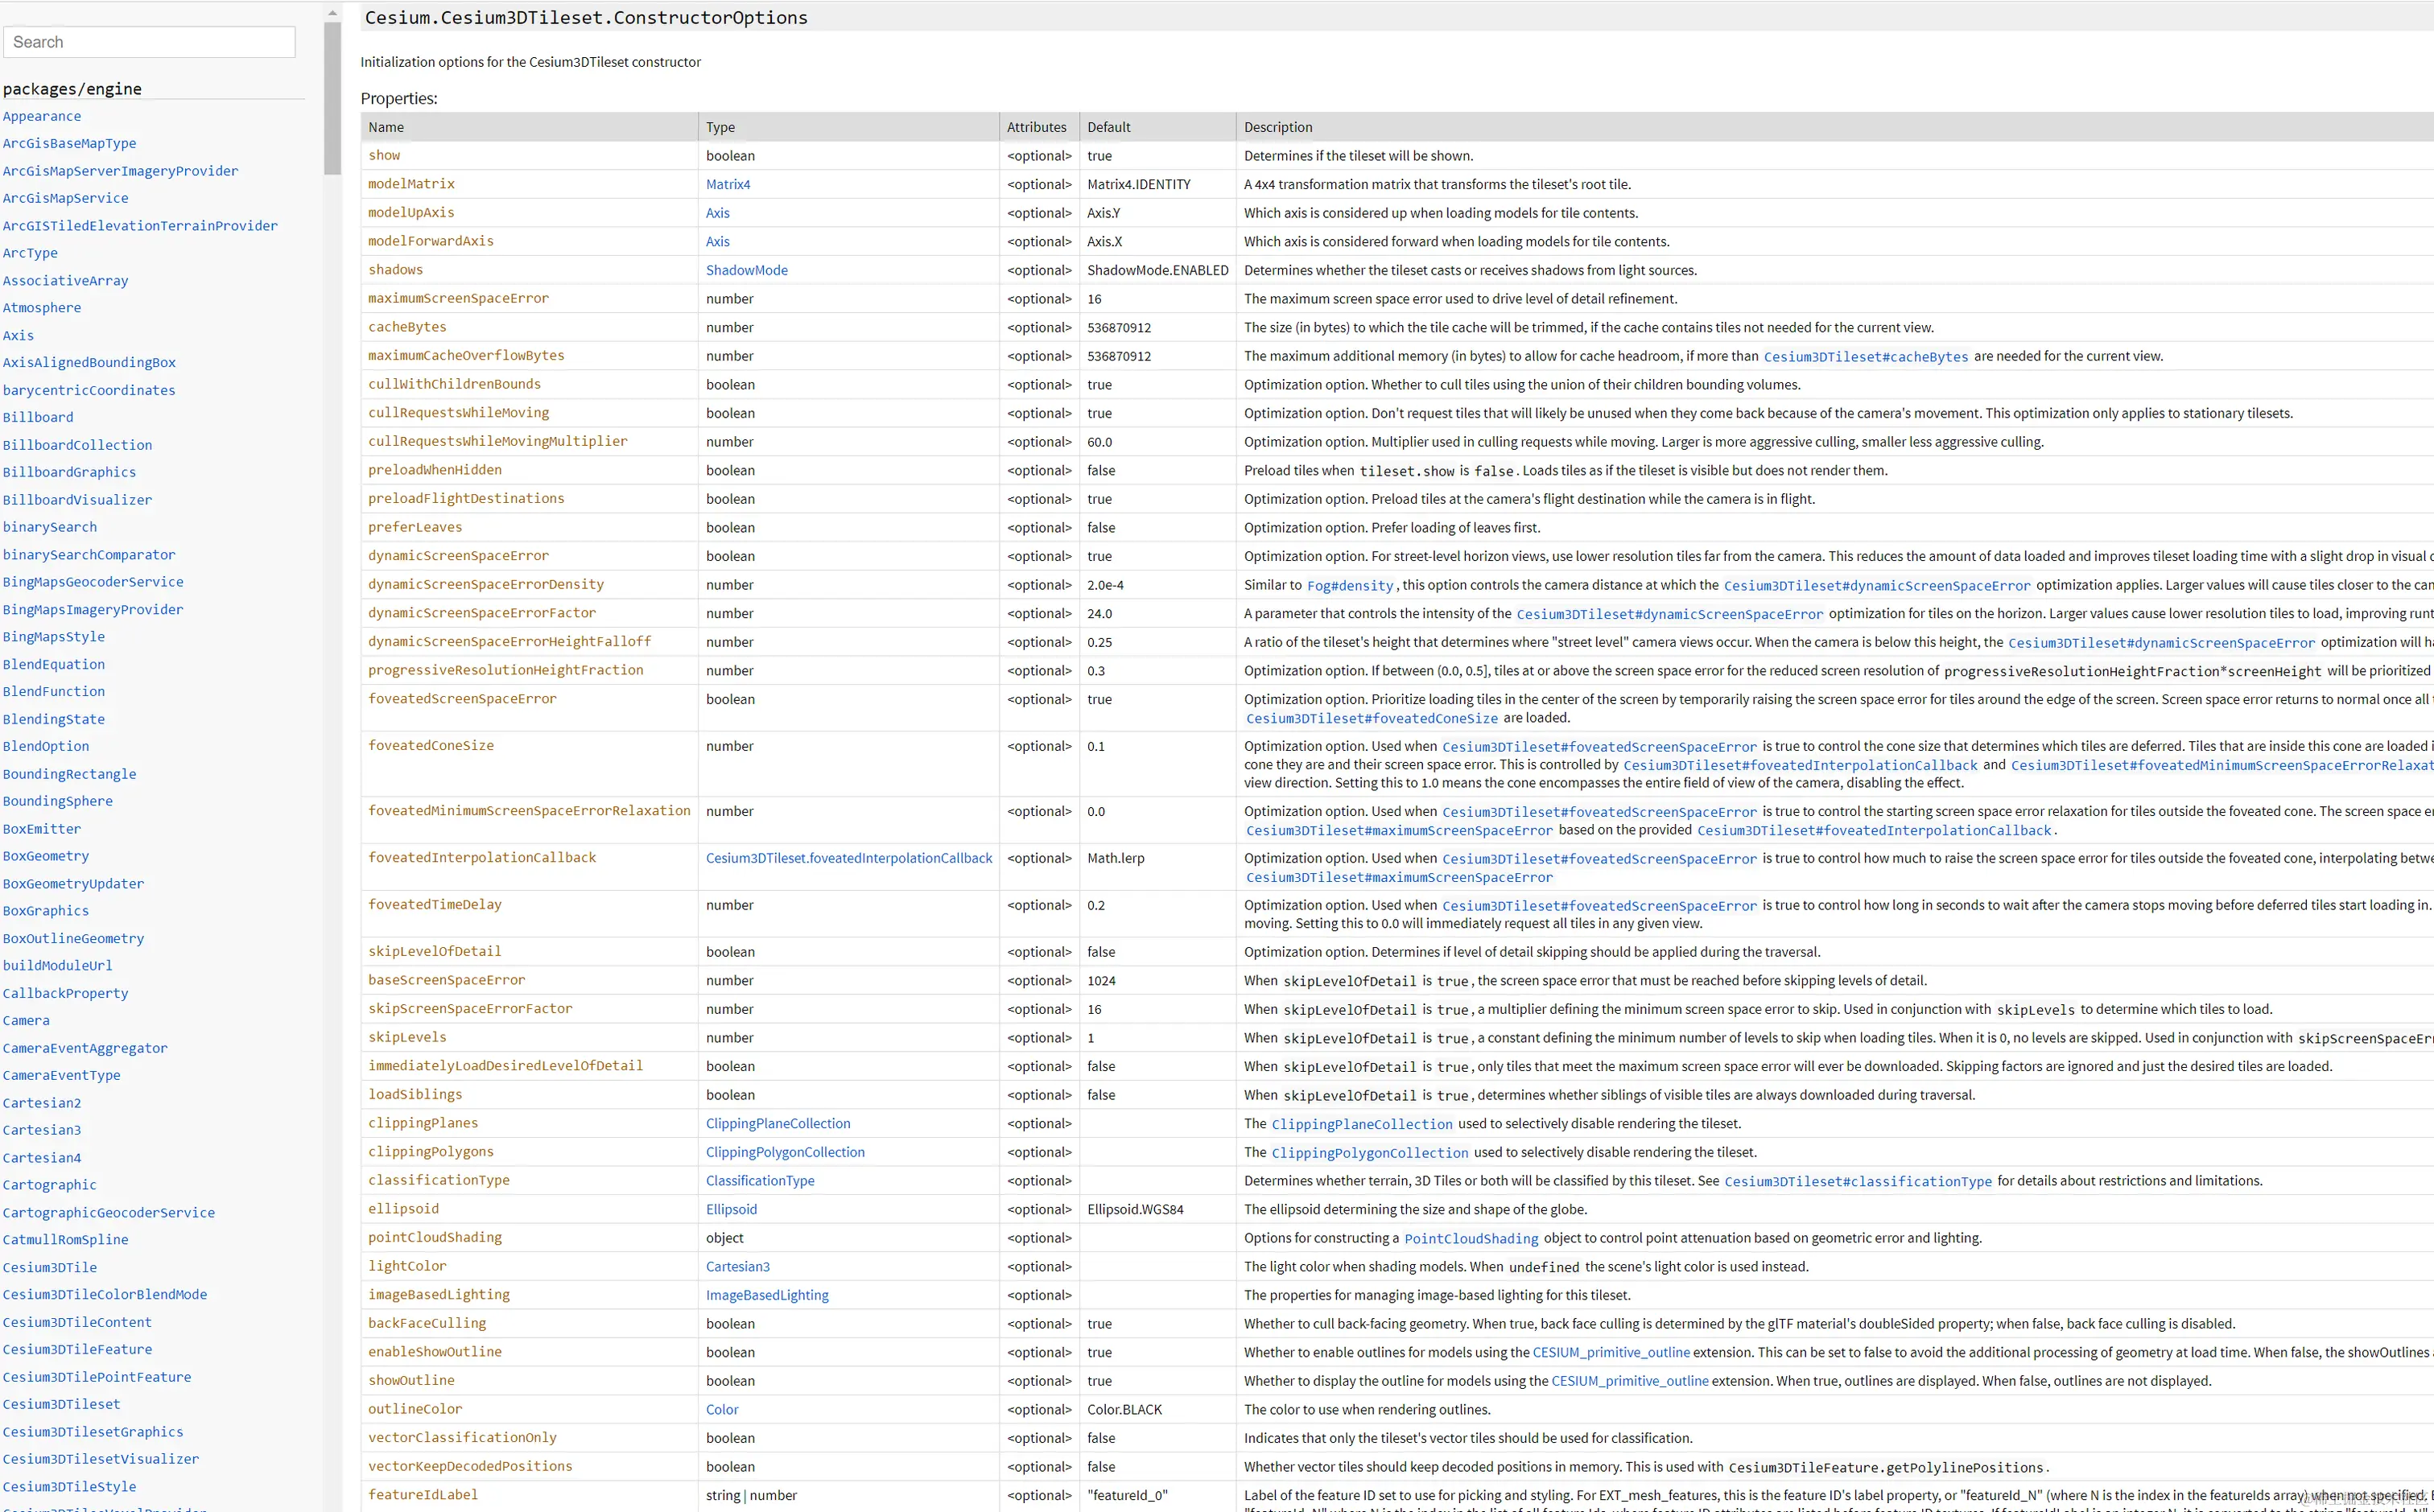
Task: Click the Color type for outlineColor
Action: click(721, 1409)
